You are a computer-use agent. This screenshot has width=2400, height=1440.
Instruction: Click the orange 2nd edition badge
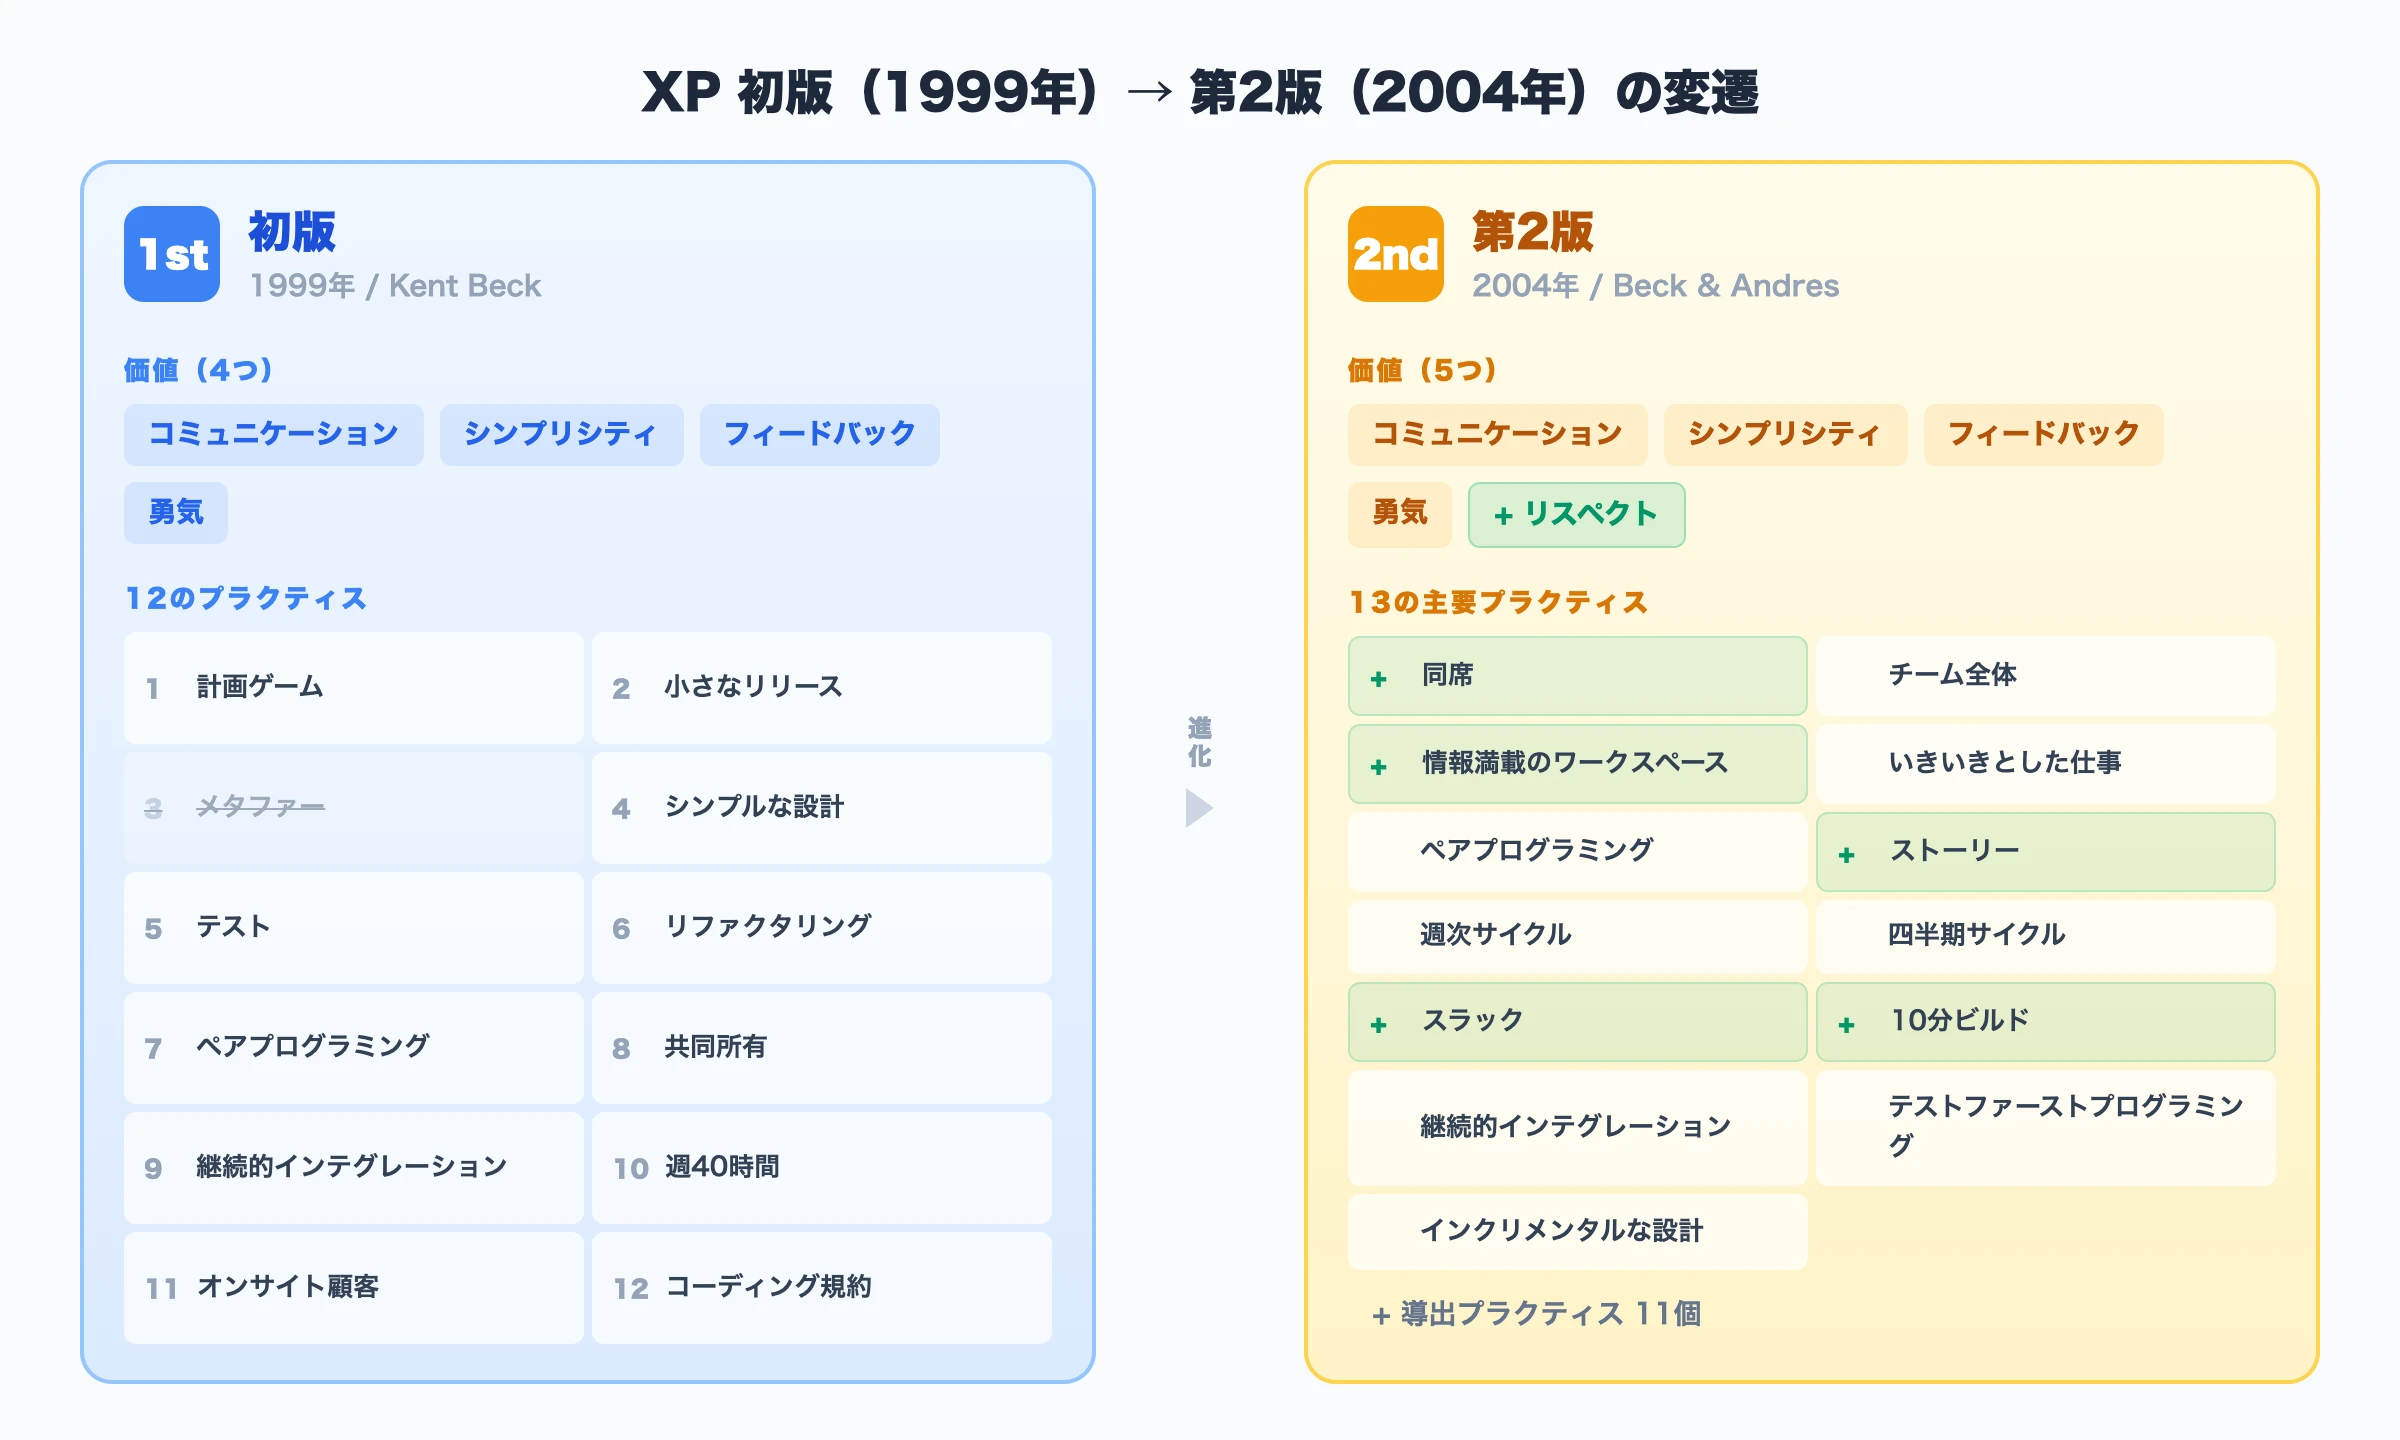point(1396,254)
